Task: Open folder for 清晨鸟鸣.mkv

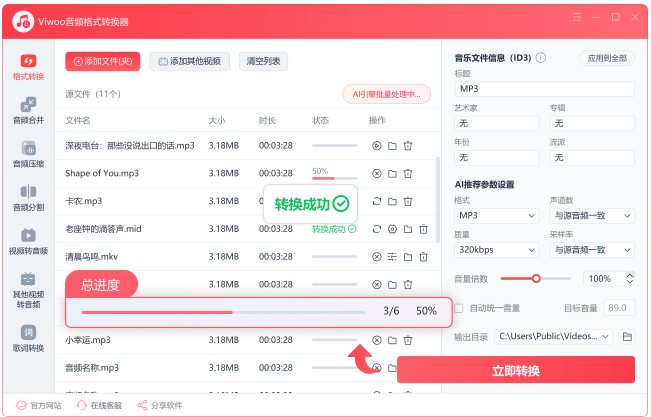Action: (408, 257)
